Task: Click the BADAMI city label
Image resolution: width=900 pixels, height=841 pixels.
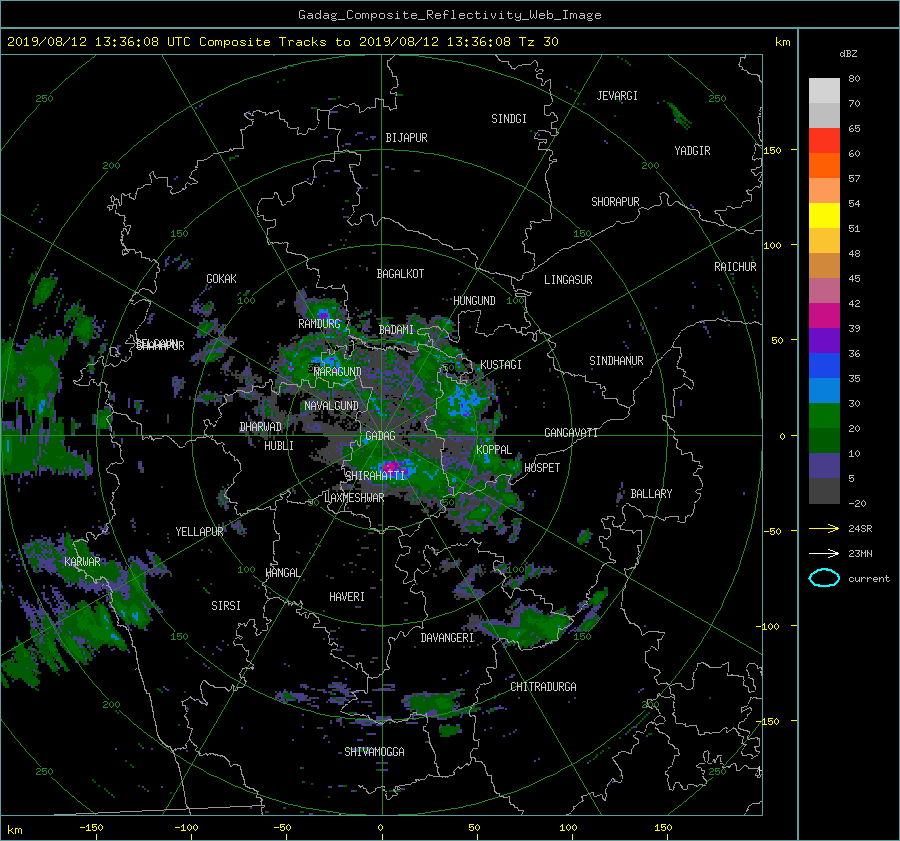Action: pos(396,330)
